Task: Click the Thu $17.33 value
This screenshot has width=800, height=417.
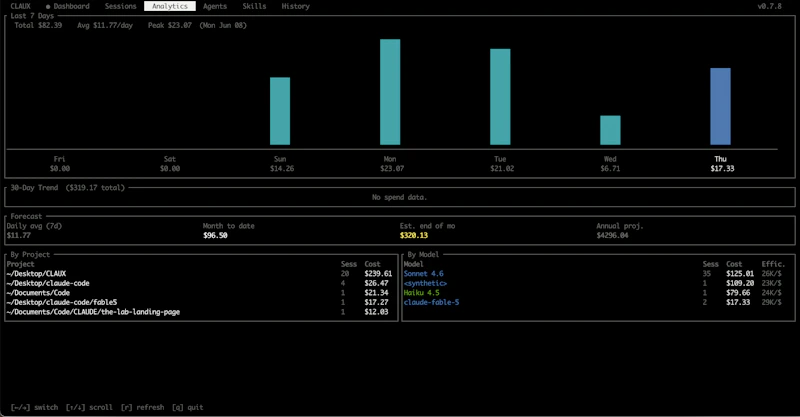Action: pyautogui.click(x=722, y=168)
